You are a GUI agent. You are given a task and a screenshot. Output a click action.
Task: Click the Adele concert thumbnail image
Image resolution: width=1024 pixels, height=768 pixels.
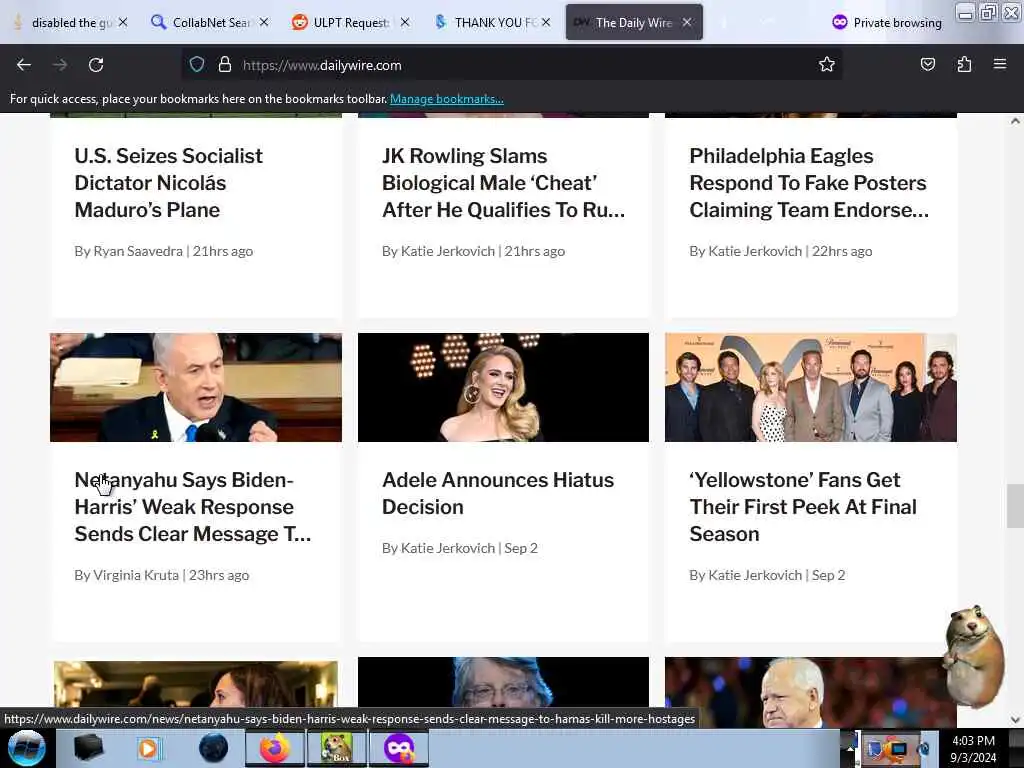504,387
